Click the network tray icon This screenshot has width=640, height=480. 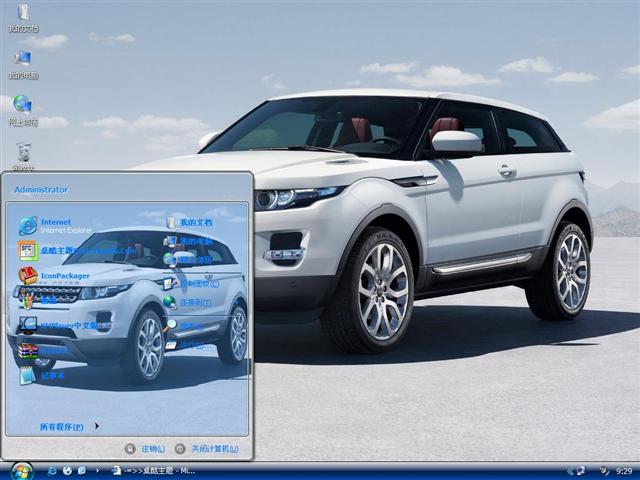click(580, 471)
